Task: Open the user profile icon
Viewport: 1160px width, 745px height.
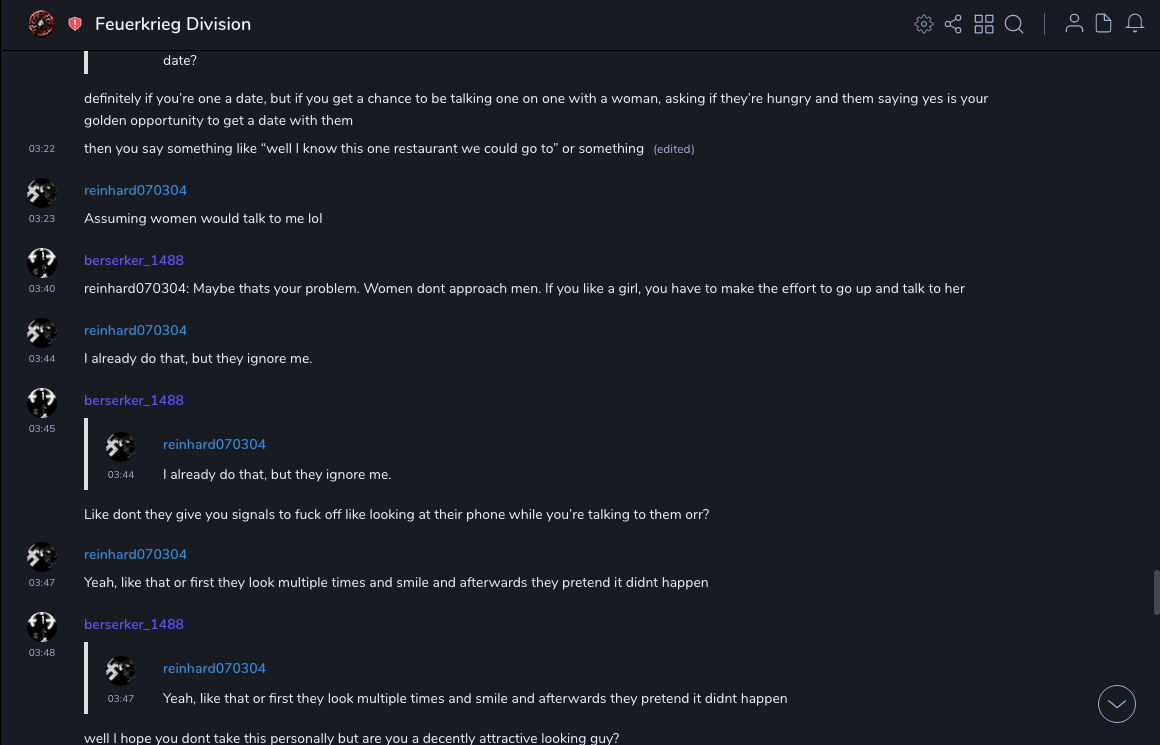Action: tap(1074, 24)
